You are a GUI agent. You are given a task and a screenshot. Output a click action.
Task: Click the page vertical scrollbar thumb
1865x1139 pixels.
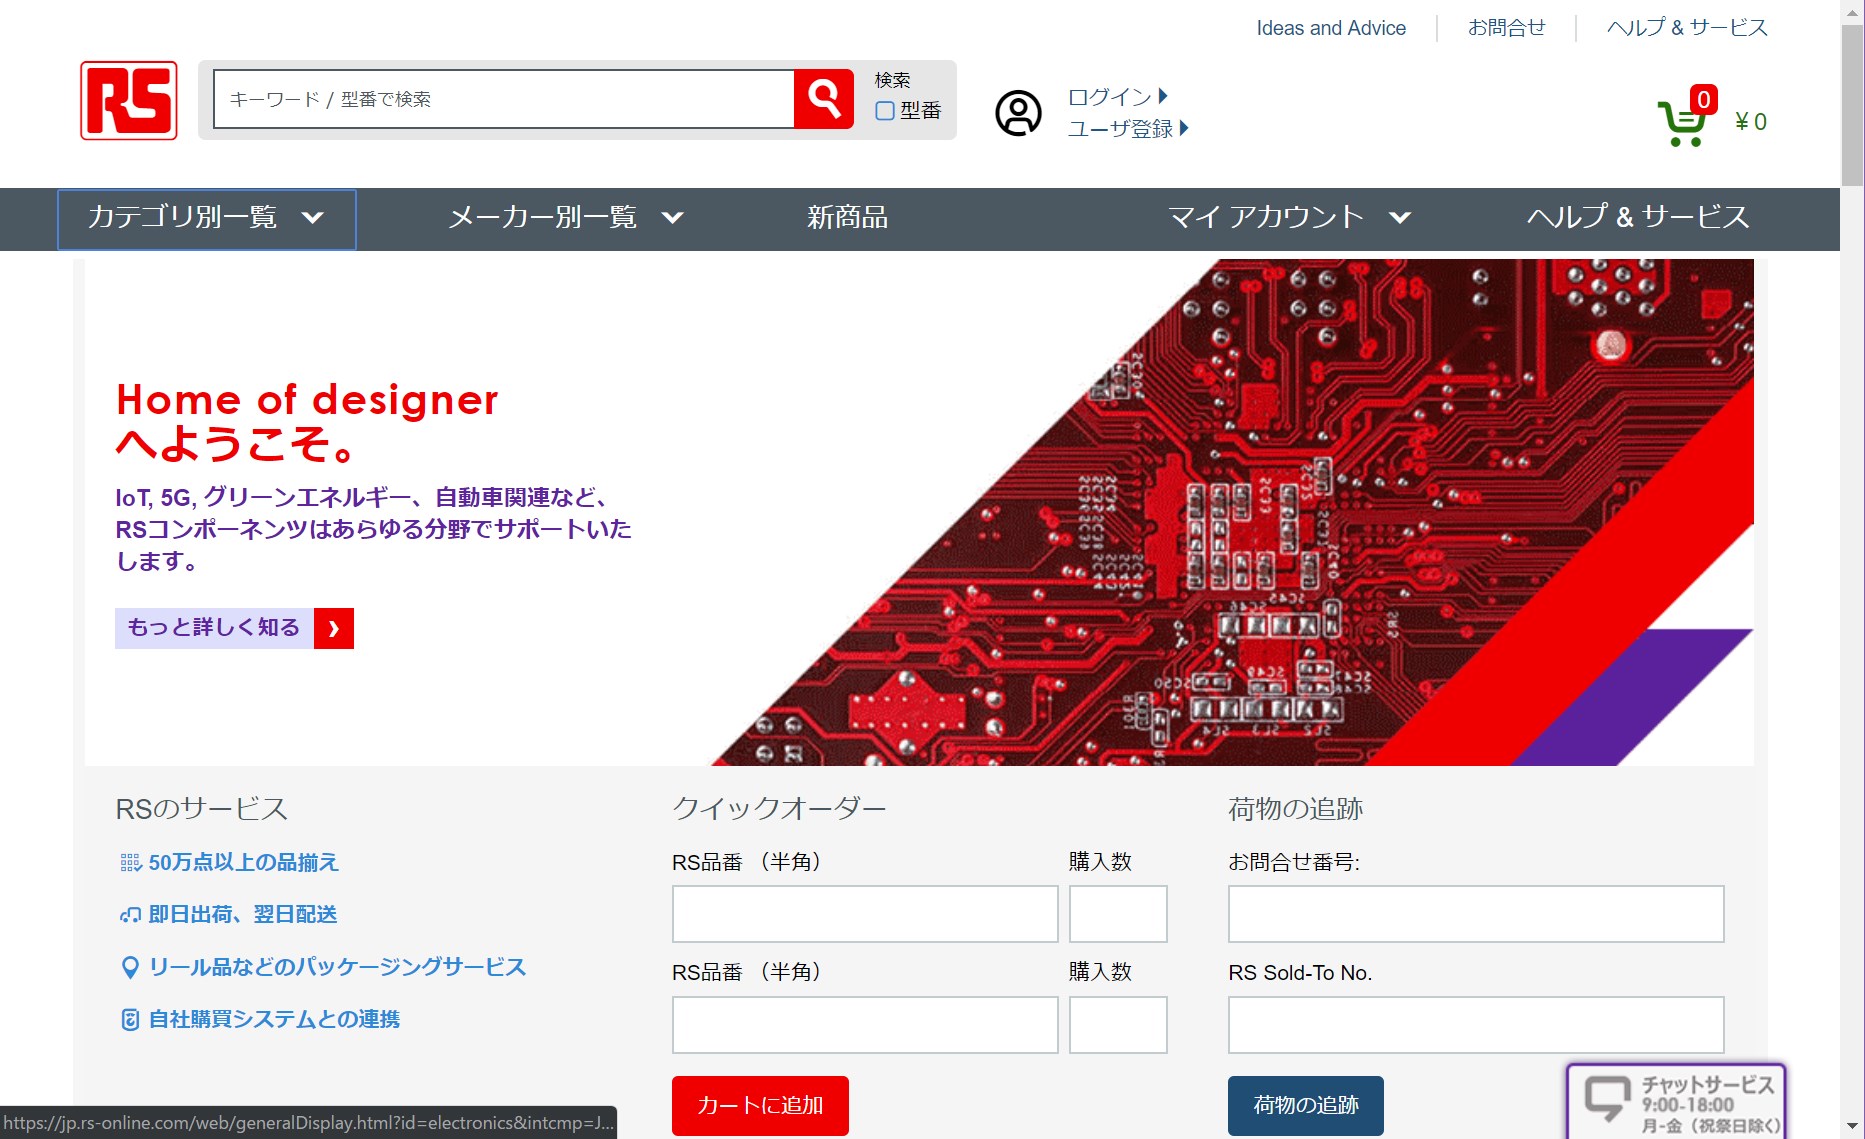[x=1852, y=104]
